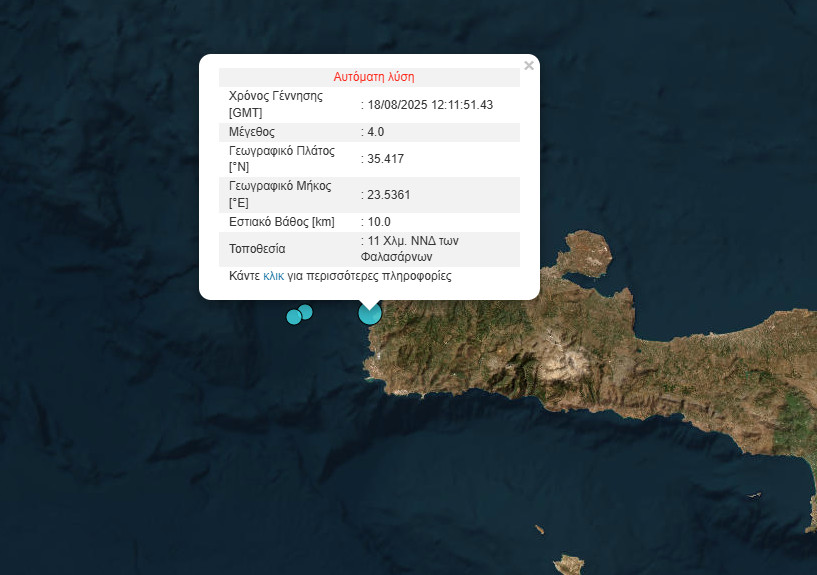Click the Akrotiri peninsula right of the popup
The image size is (817, 575).
coord(585,253)
